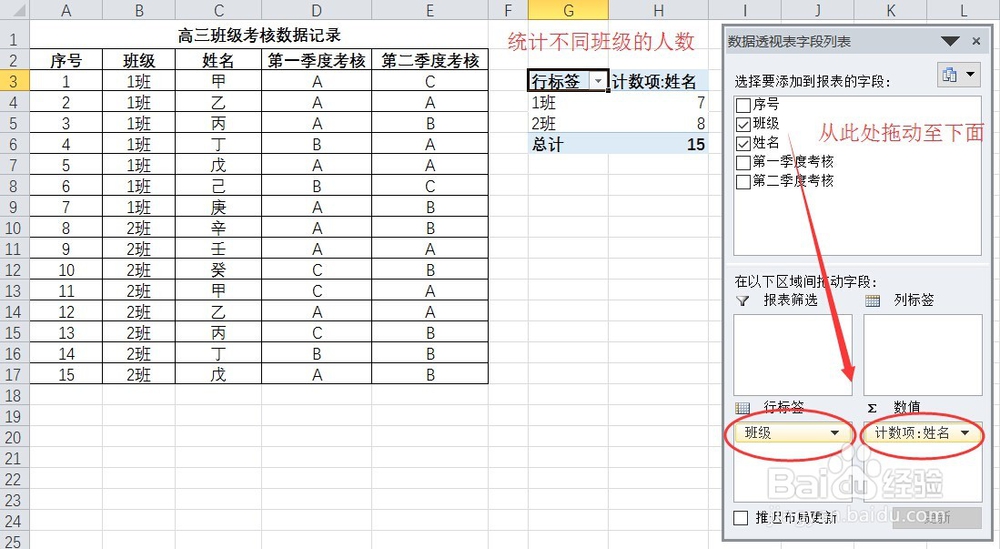Click the report filter funnel icon

[x=742, y=300]
